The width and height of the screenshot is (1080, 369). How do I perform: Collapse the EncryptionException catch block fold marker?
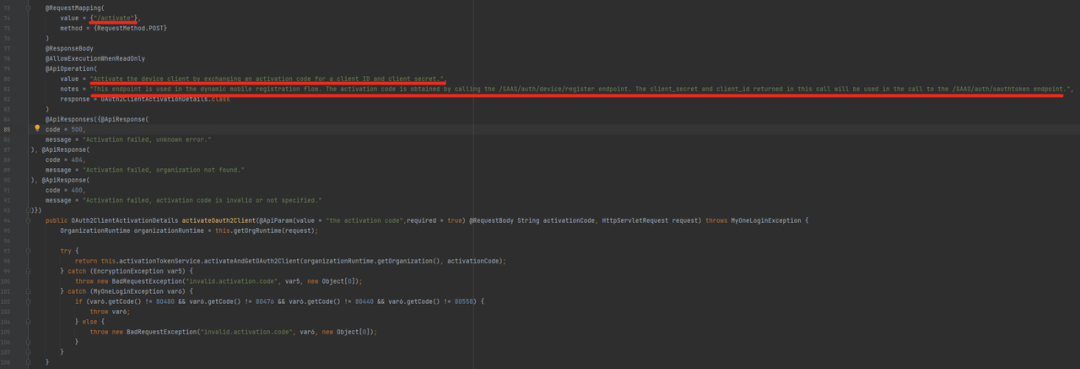[29, 271]
